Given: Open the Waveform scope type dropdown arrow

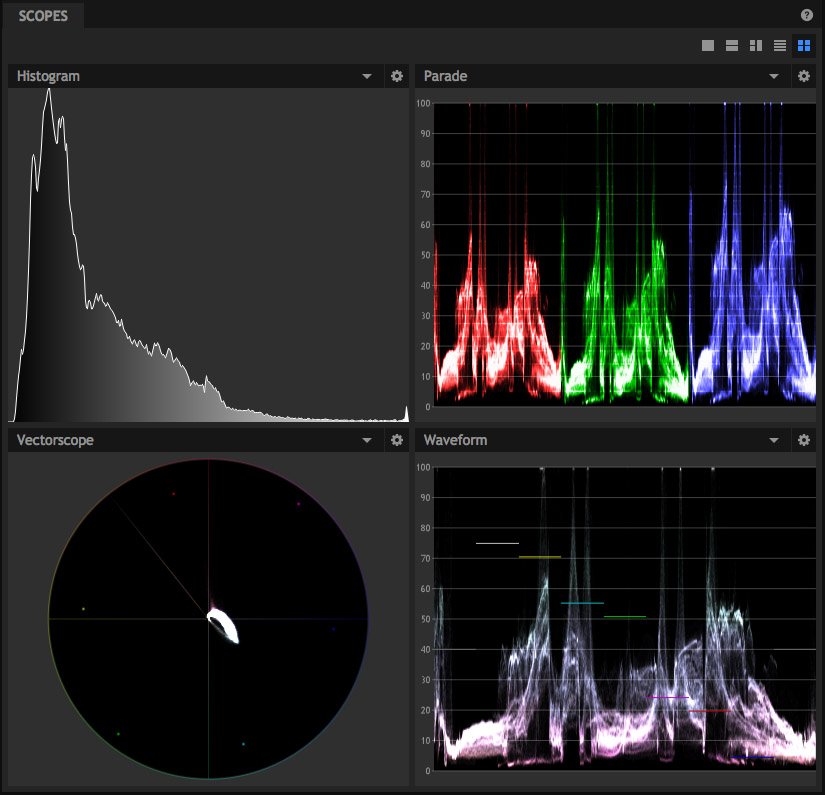Looking at the screenshot, I should pyautogui.click(x=774, y=440).
